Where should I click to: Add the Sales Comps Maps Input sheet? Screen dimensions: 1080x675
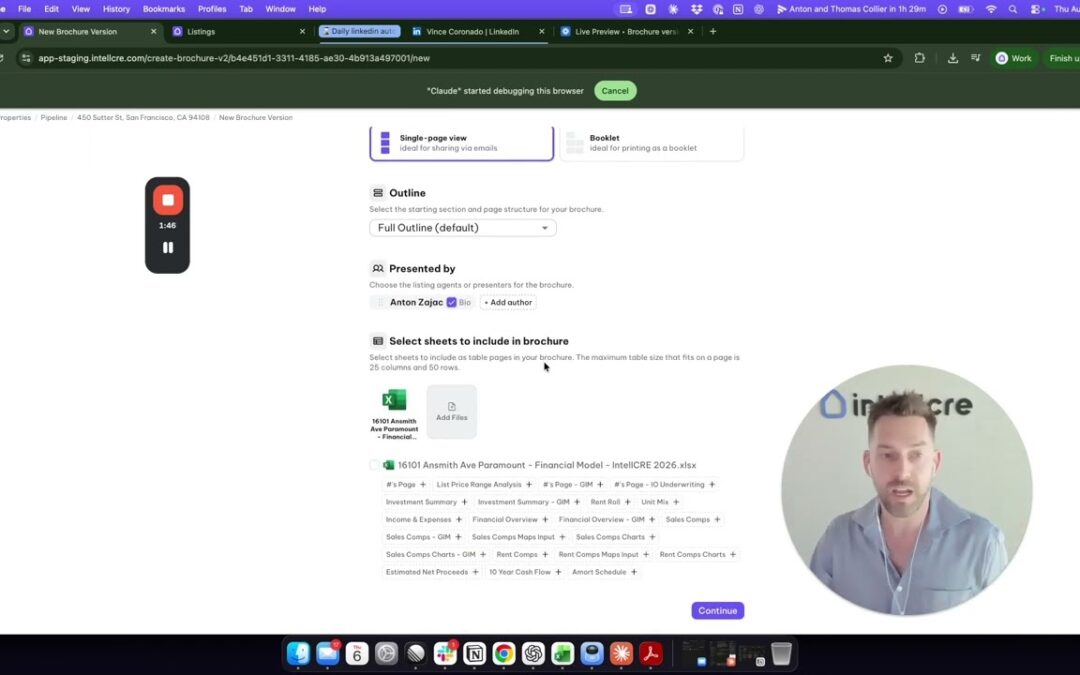tap(562, 537)
